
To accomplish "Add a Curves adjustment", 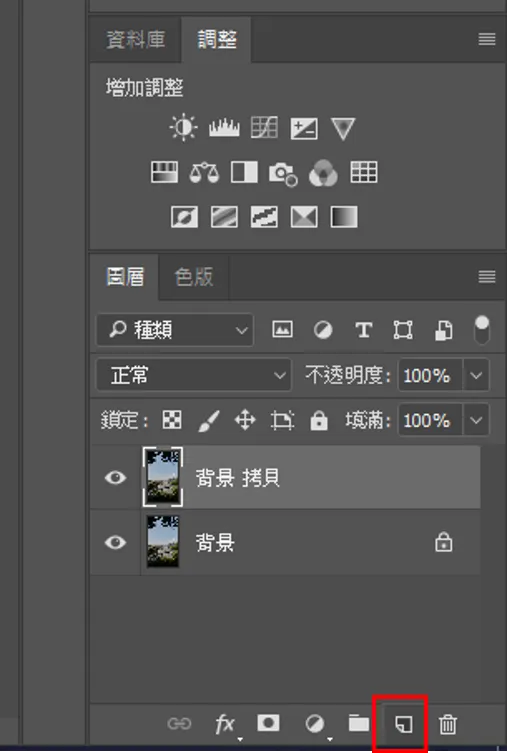I will [264, 128].
